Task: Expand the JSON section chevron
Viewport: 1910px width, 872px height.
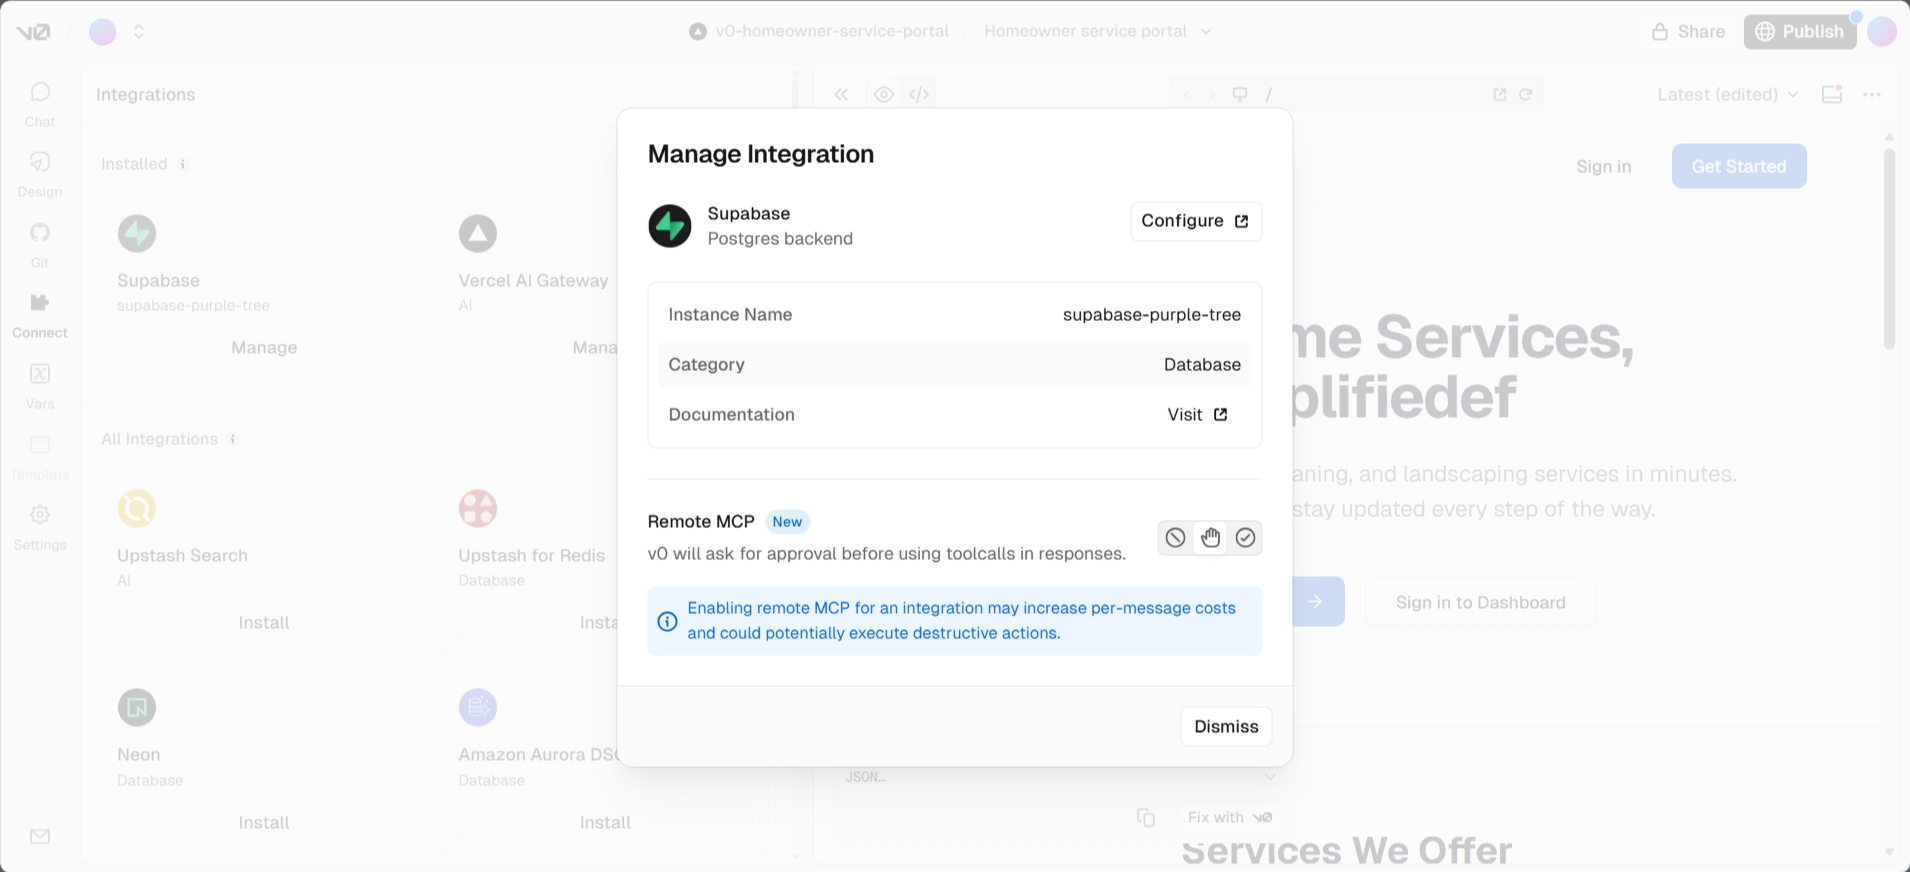Action: [1270, 776]
